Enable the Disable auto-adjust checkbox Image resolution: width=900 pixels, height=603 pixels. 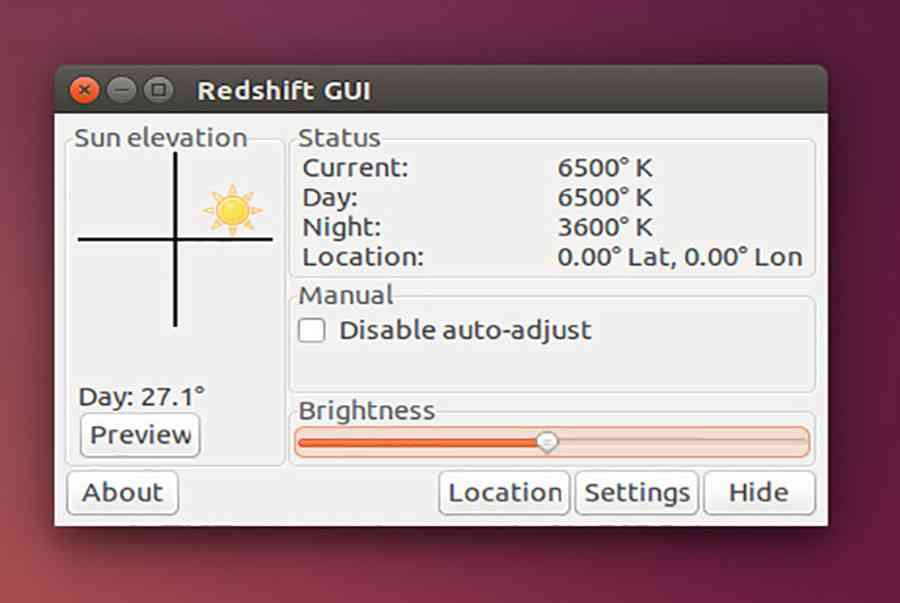point(312,331)
